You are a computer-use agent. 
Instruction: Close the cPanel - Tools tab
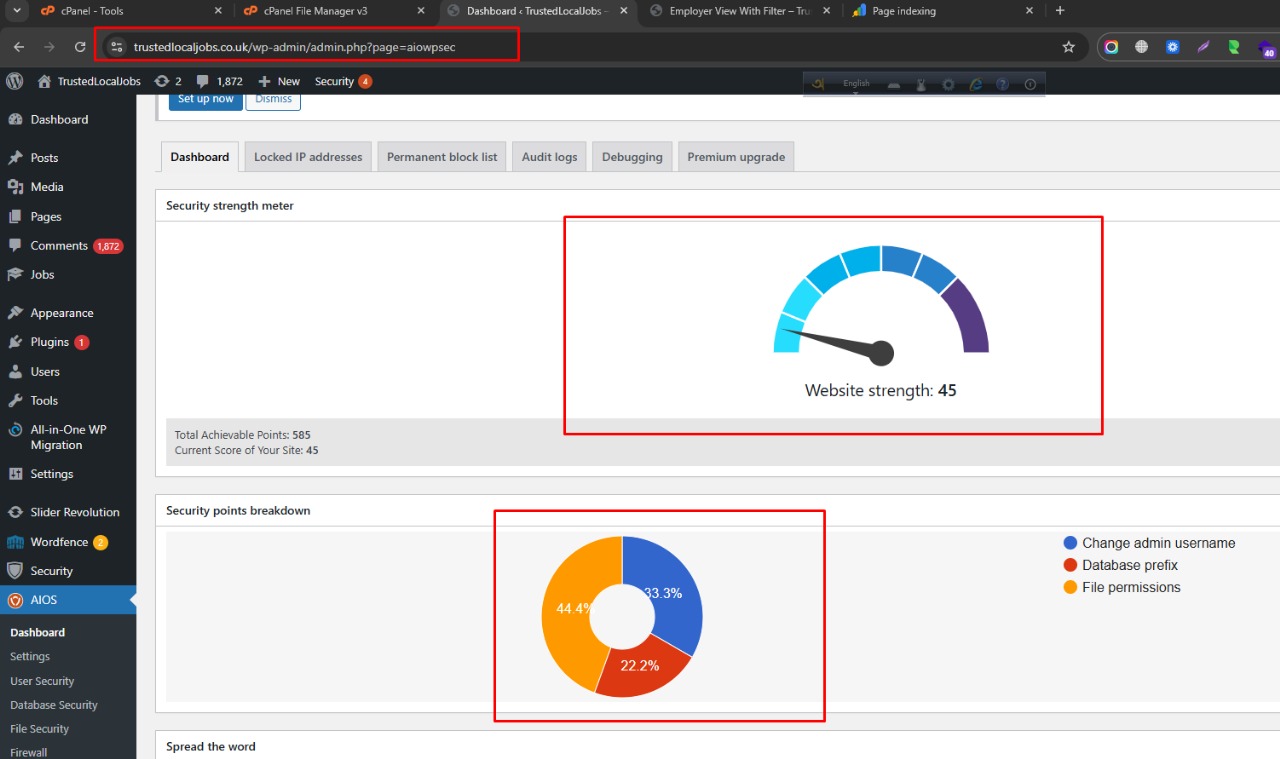(218, 11)
